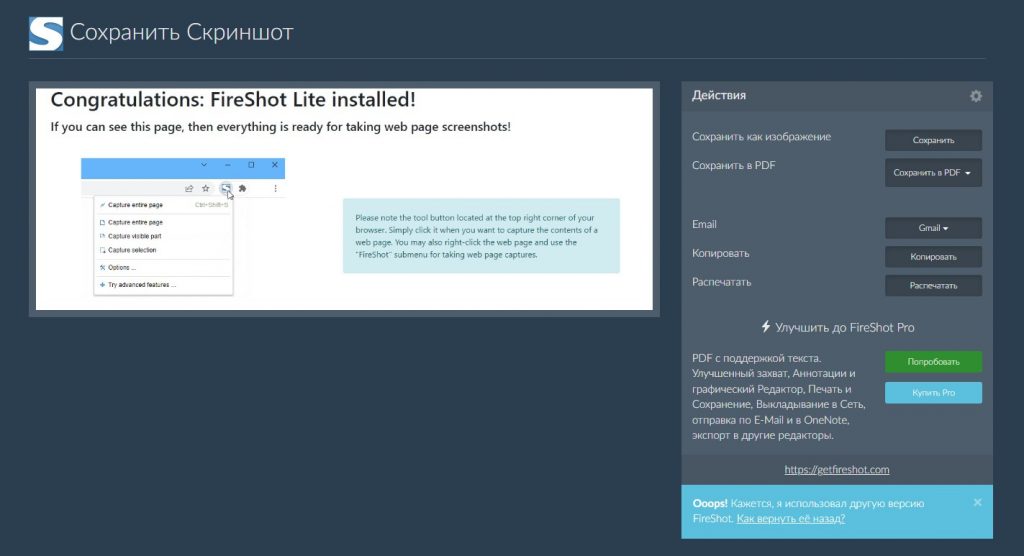Click the Email label
Image resolution: width=1024 pixels, height=556 pixels.
tap(704, 224)
